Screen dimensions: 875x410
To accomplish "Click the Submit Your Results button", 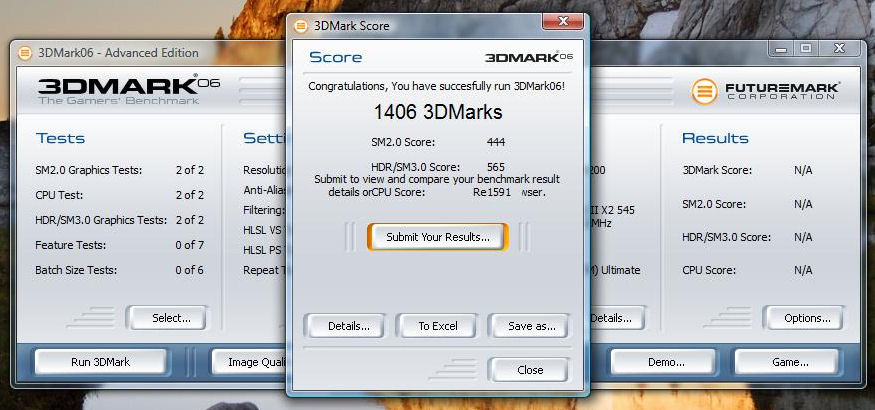I will coord(438,237).
